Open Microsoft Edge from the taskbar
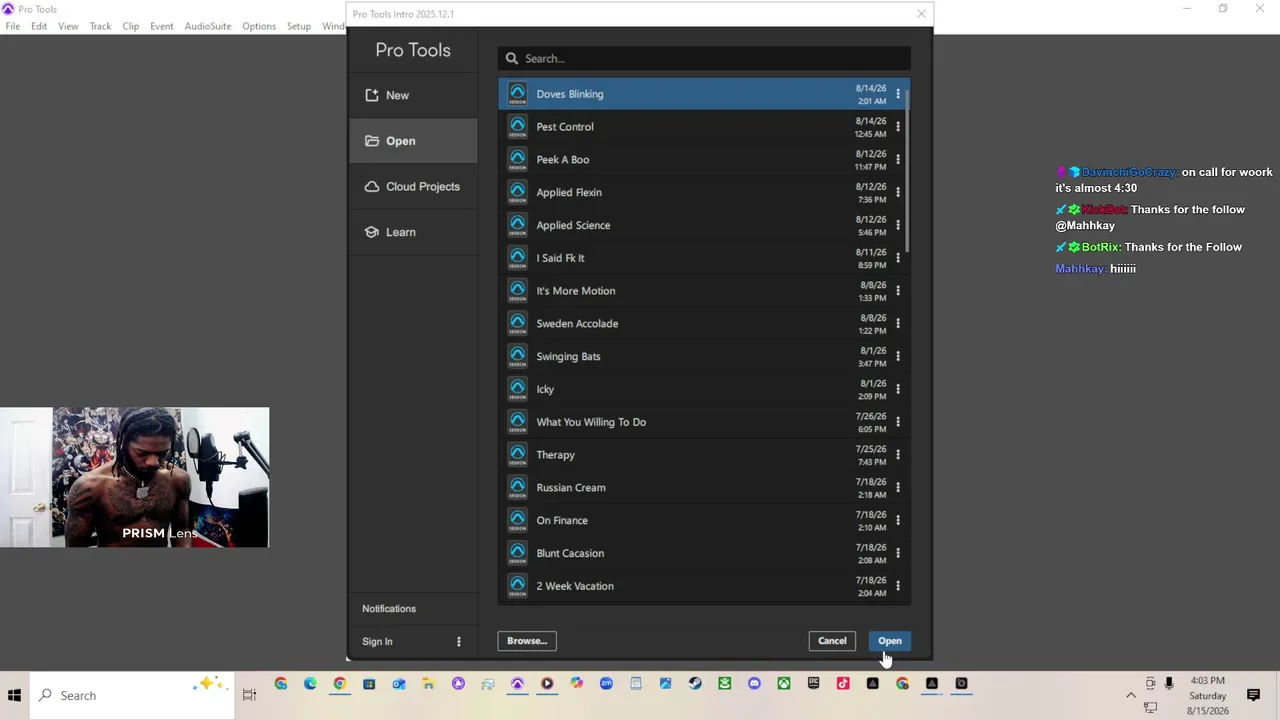Viewport: 1280px width, 720px height. pyautogui.click(x=310, y=684)
